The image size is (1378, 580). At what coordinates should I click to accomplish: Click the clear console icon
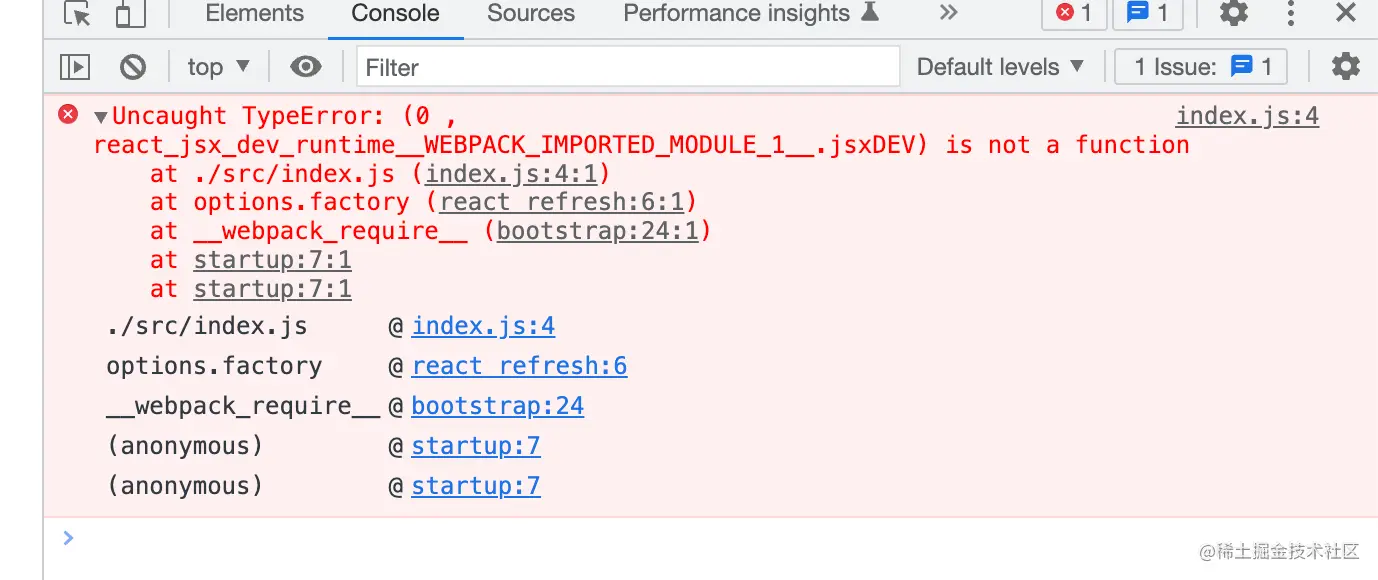132,67
